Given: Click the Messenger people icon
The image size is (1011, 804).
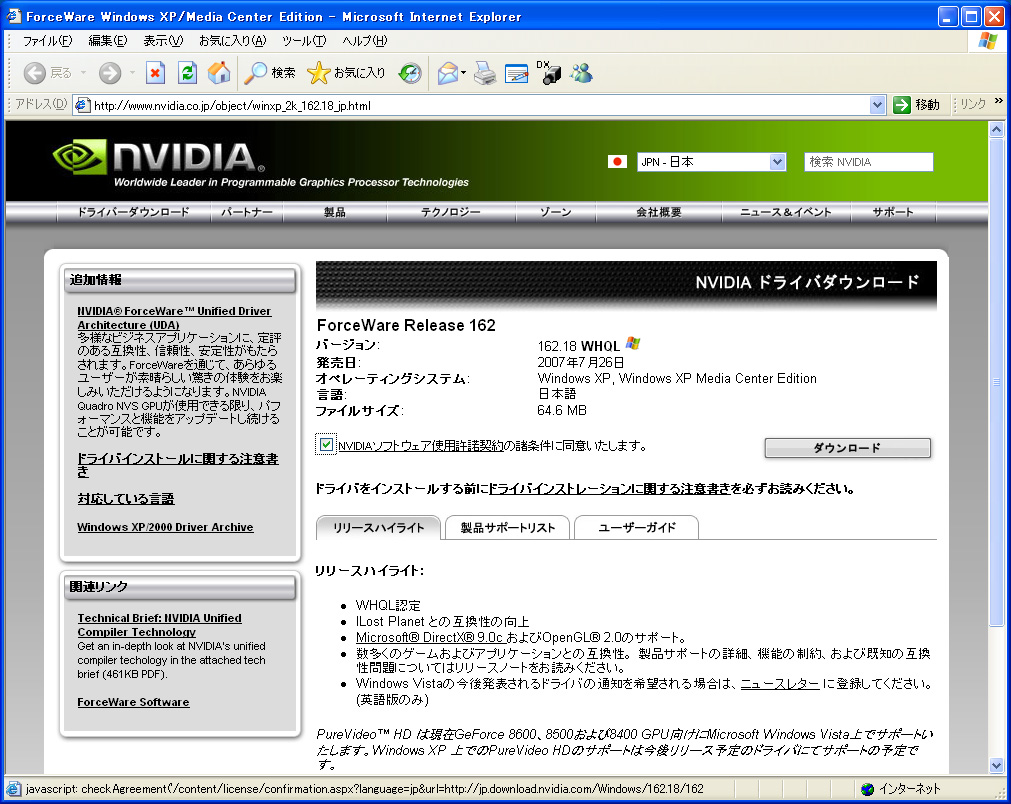Looking at the screenshot, I should click(x=581, y=73).
